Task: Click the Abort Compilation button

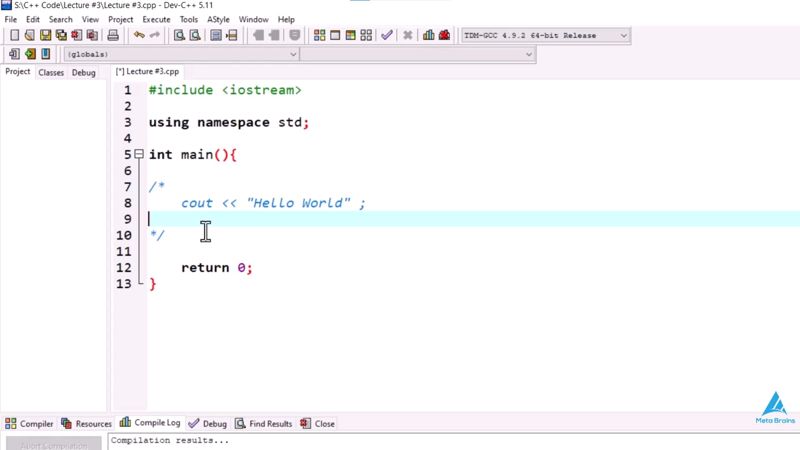Action: tap(54, 445)
